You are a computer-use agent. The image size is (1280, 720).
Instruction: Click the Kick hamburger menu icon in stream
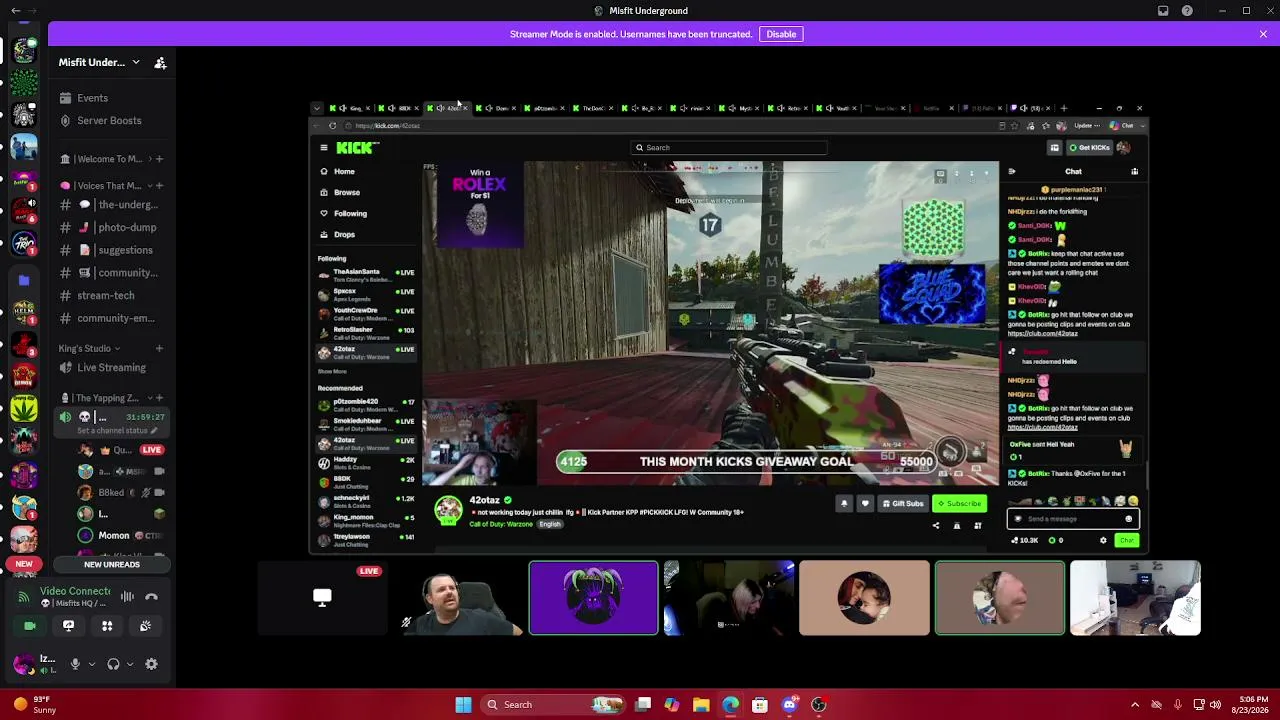point(324,148)
